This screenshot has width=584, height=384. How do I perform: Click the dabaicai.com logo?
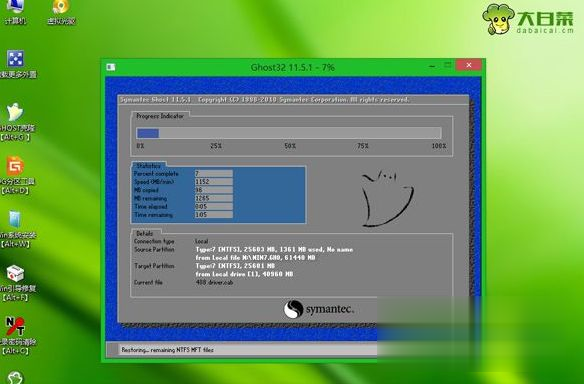(x=528, y=19)
